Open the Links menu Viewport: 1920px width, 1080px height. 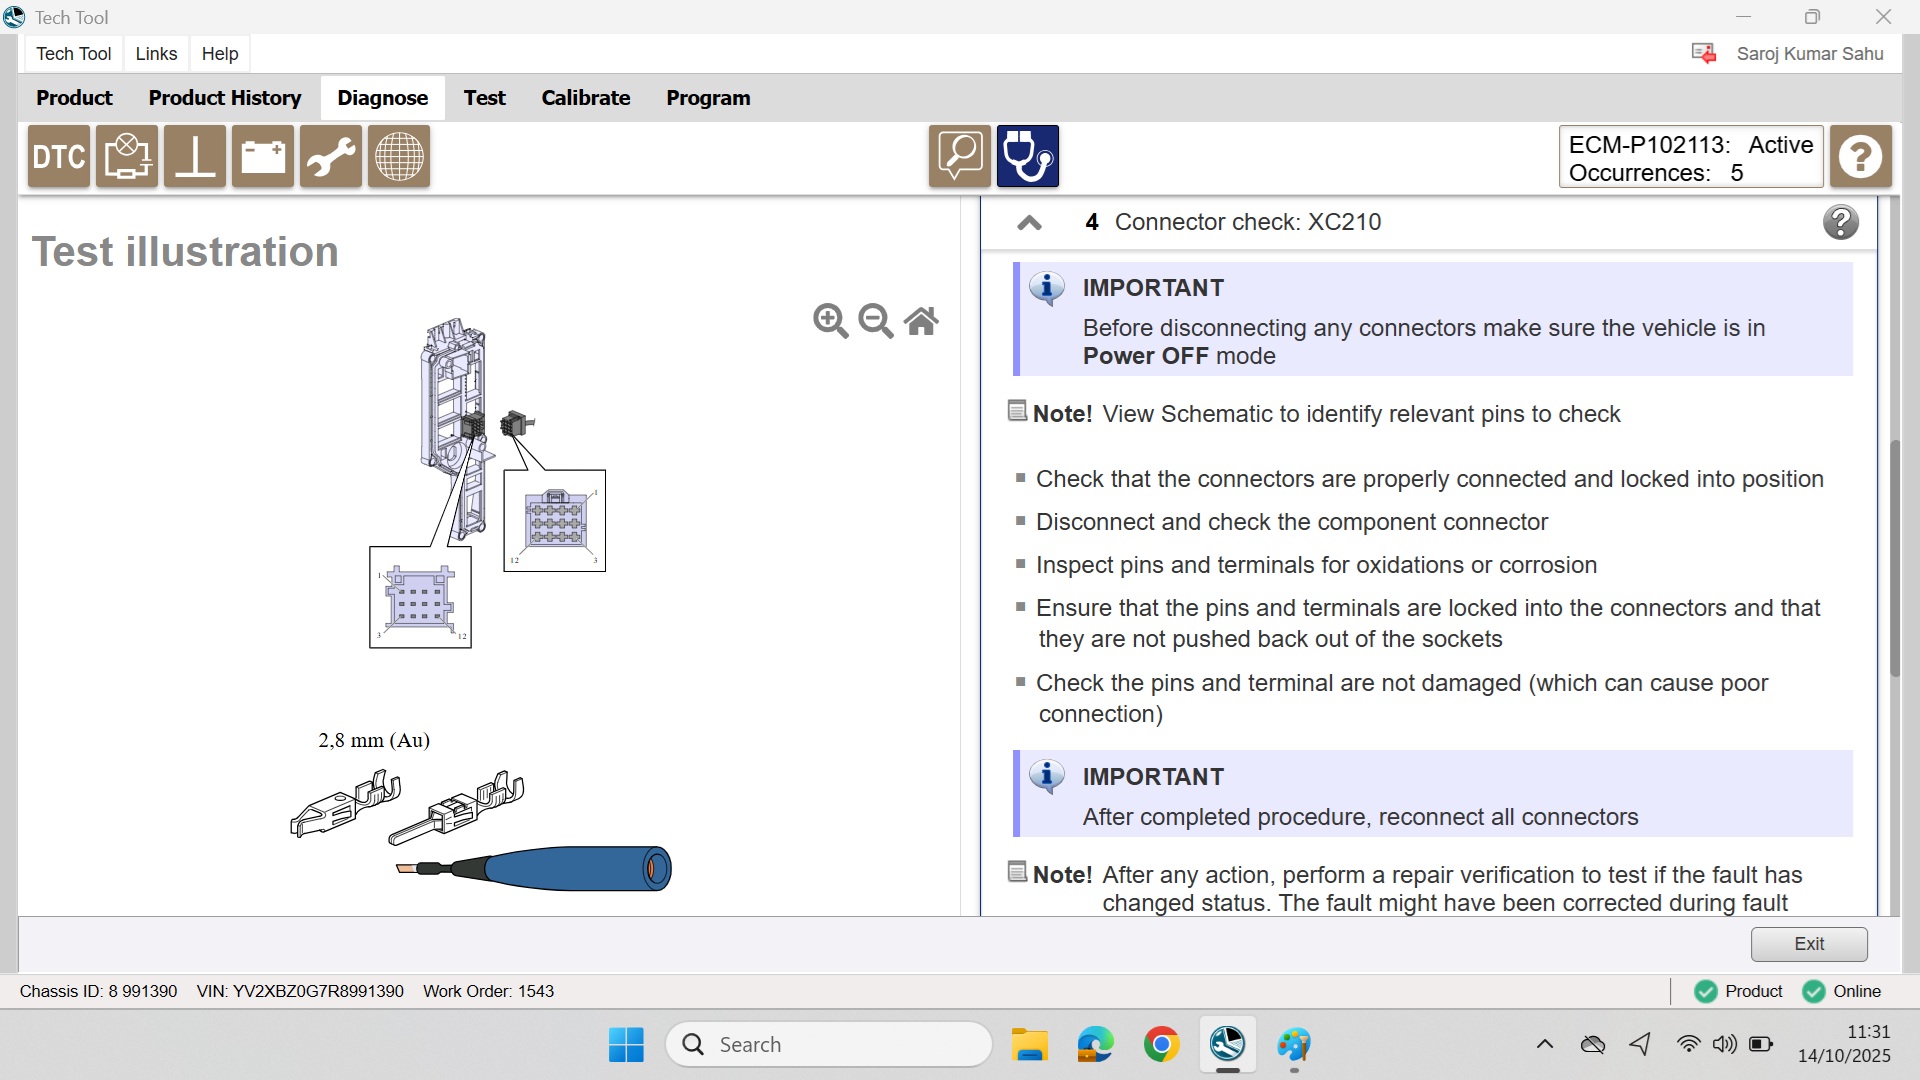[x=156, y=54]
